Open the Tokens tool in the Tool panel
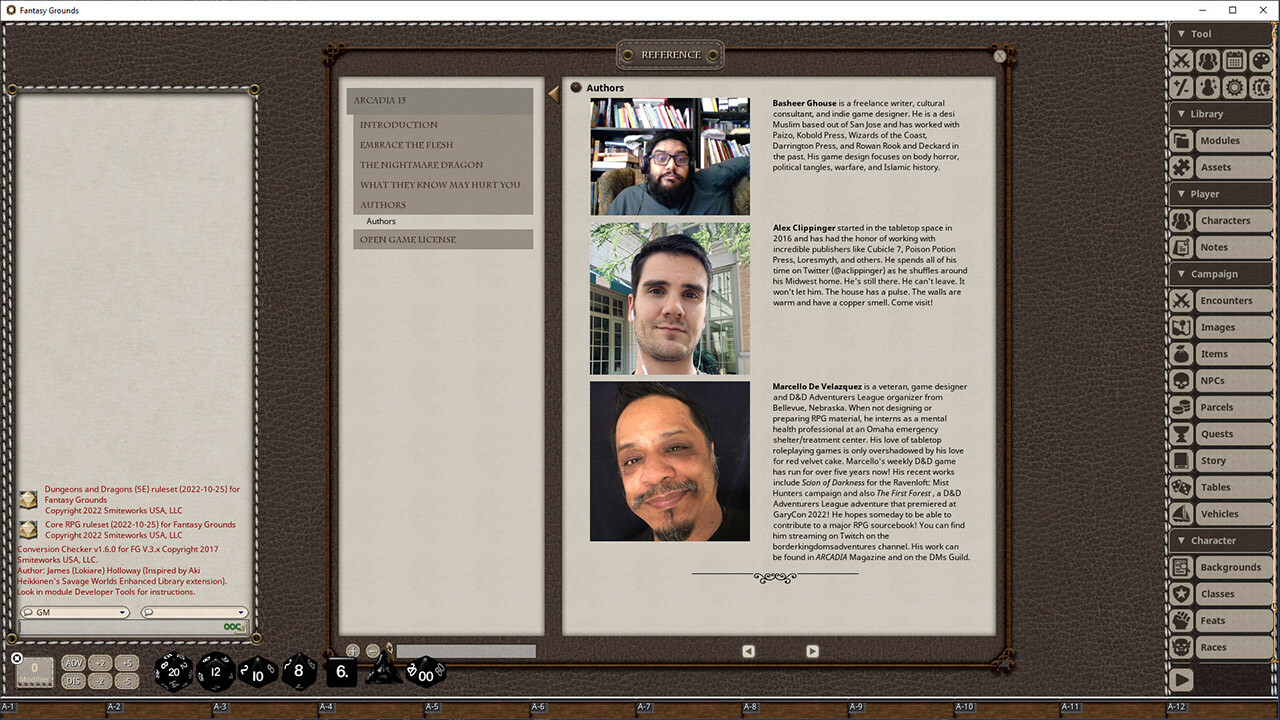1280x720 pixels. coord(1260,88)
